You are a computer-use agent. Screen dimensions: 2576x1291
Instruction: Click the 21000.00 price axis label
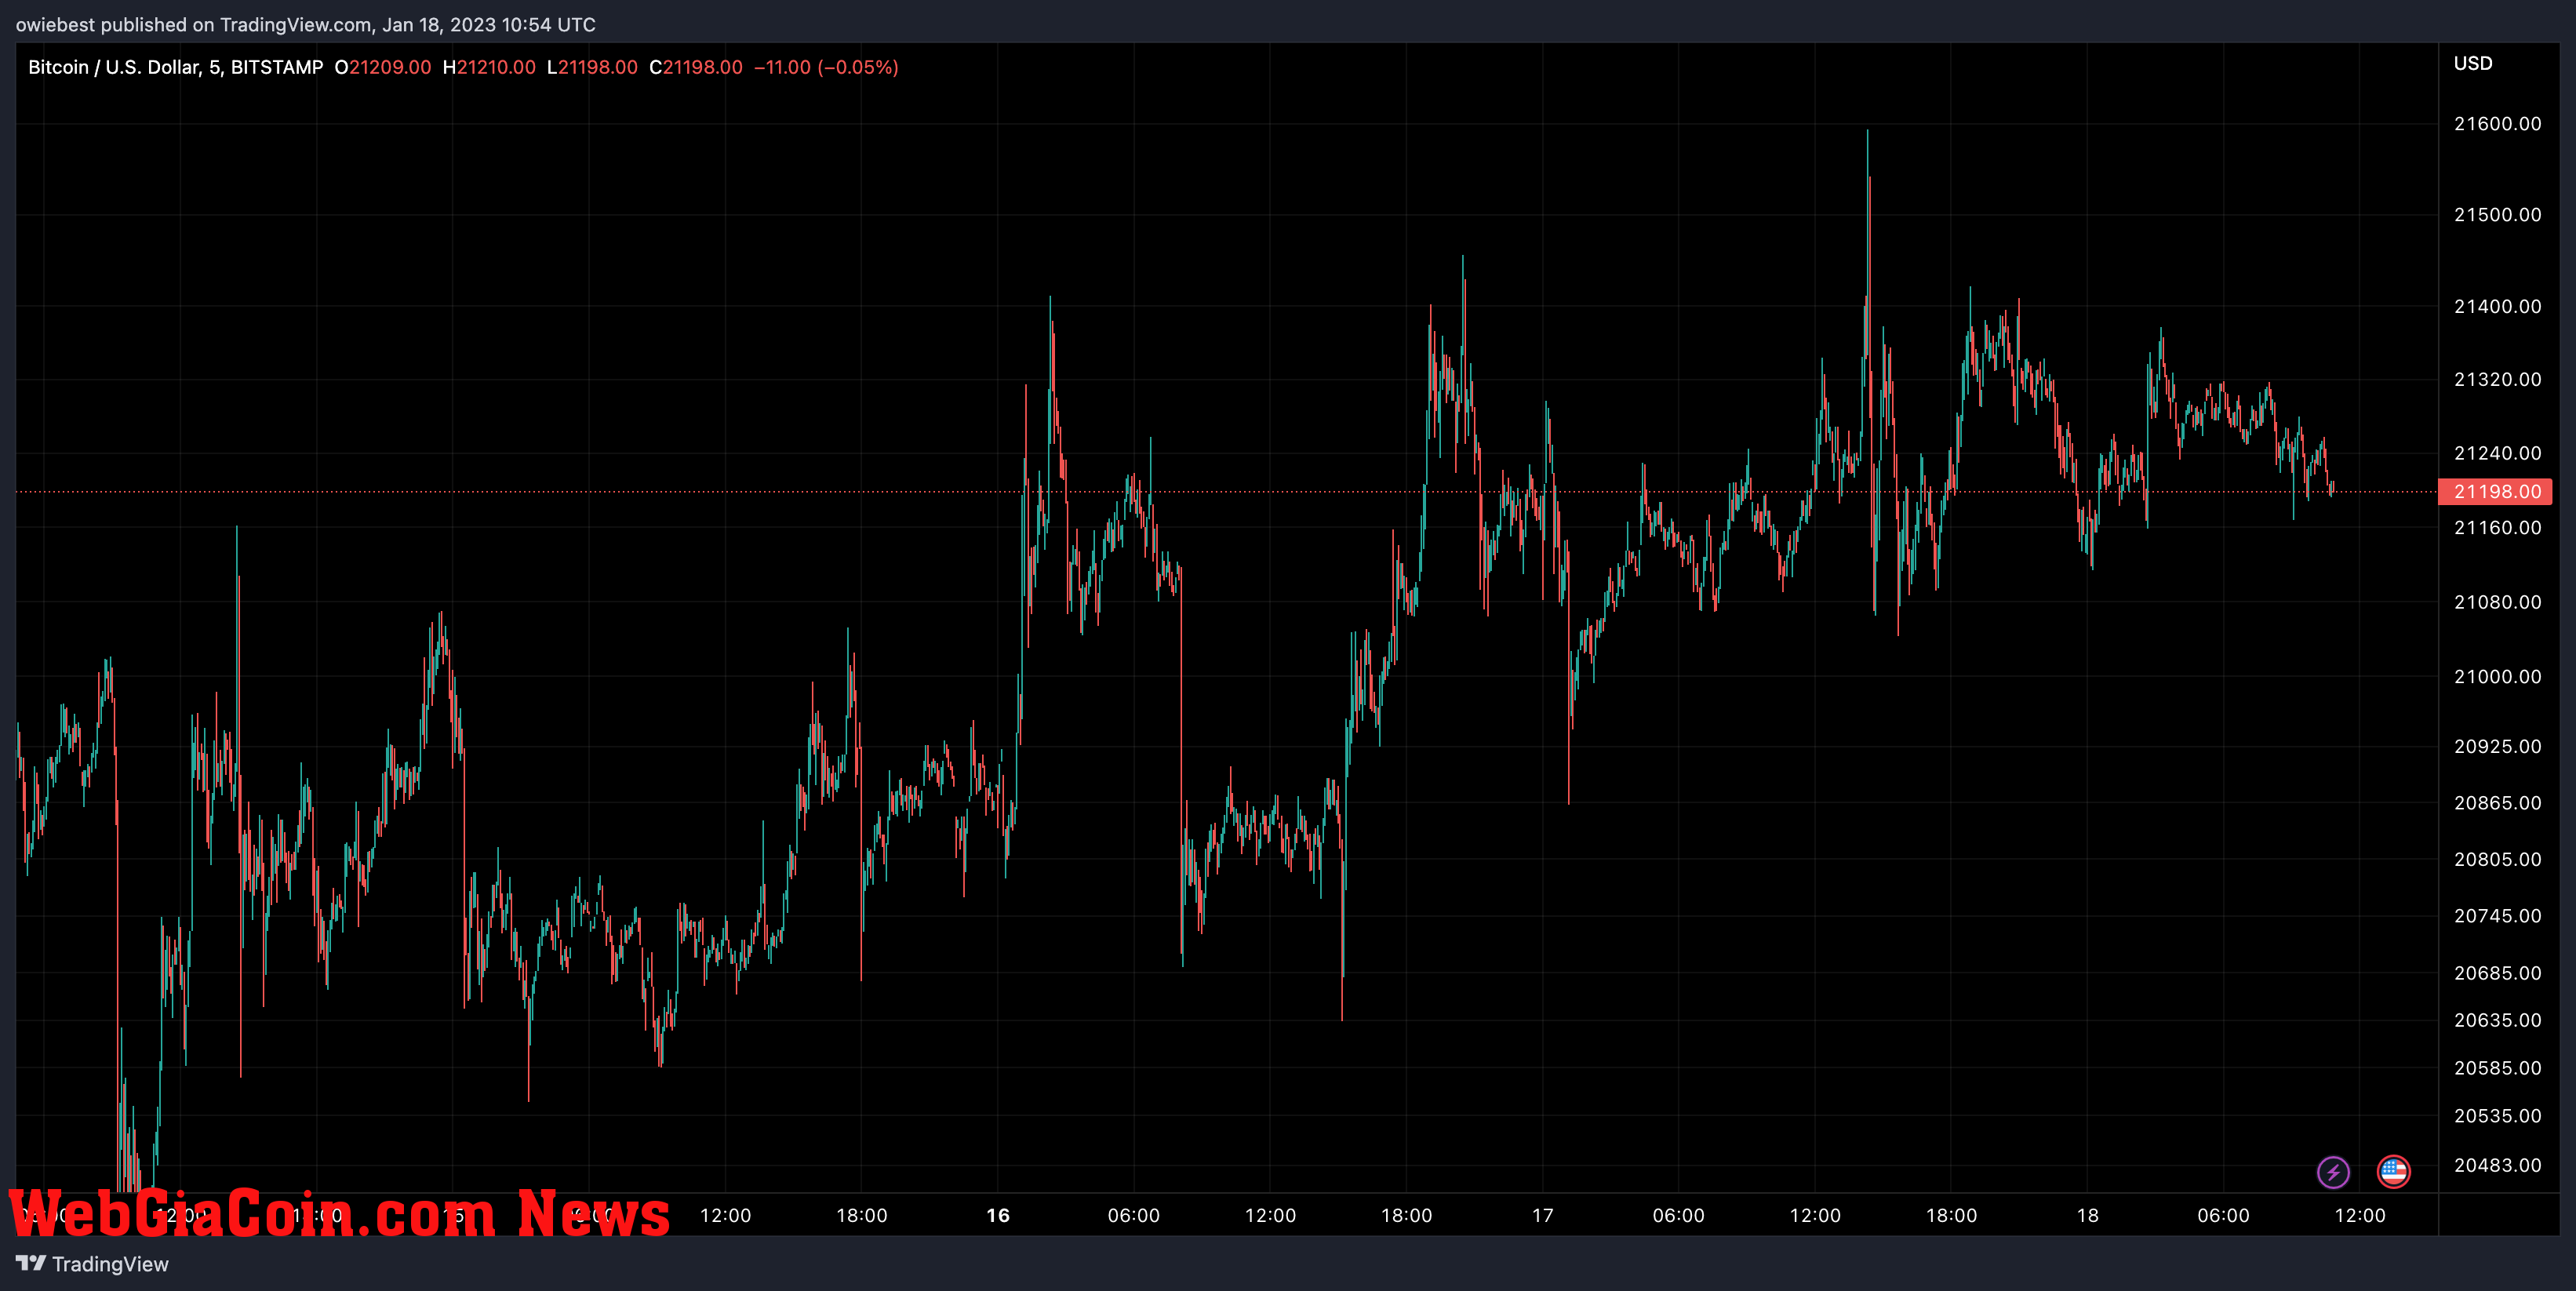(x=2497, y=677)
